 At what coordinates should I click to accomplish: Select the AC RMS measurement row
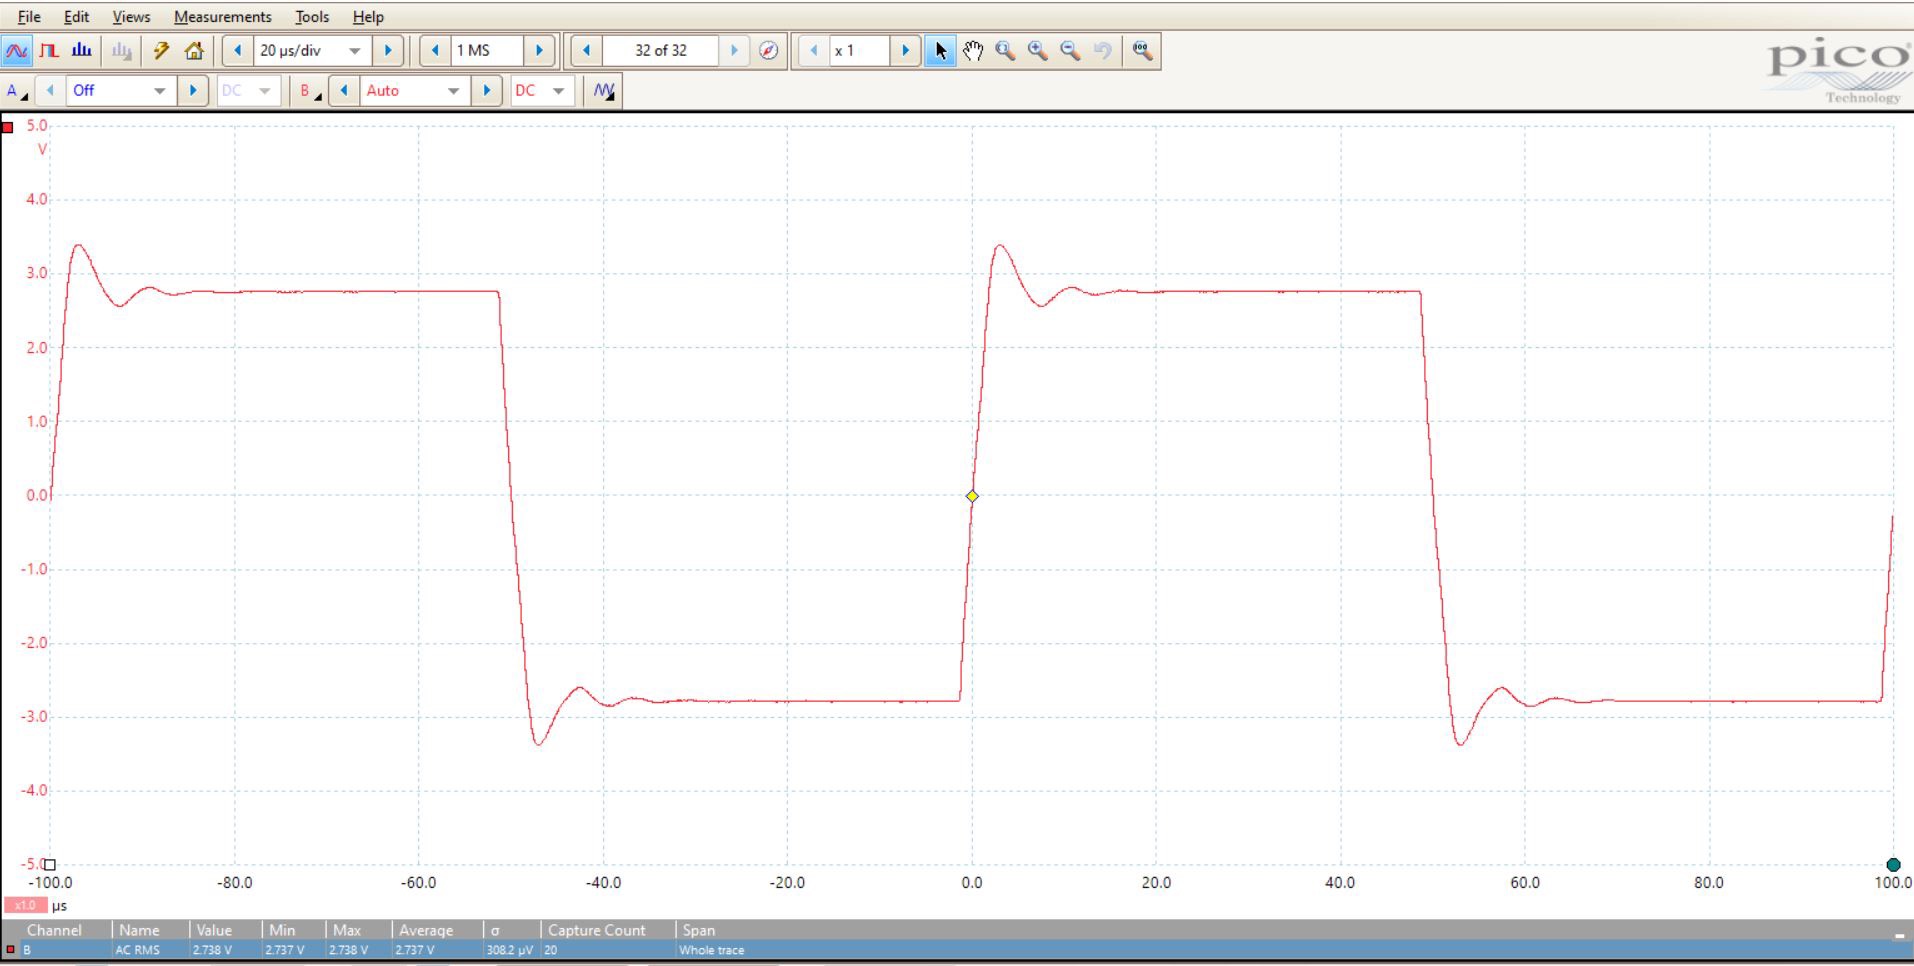400,950
